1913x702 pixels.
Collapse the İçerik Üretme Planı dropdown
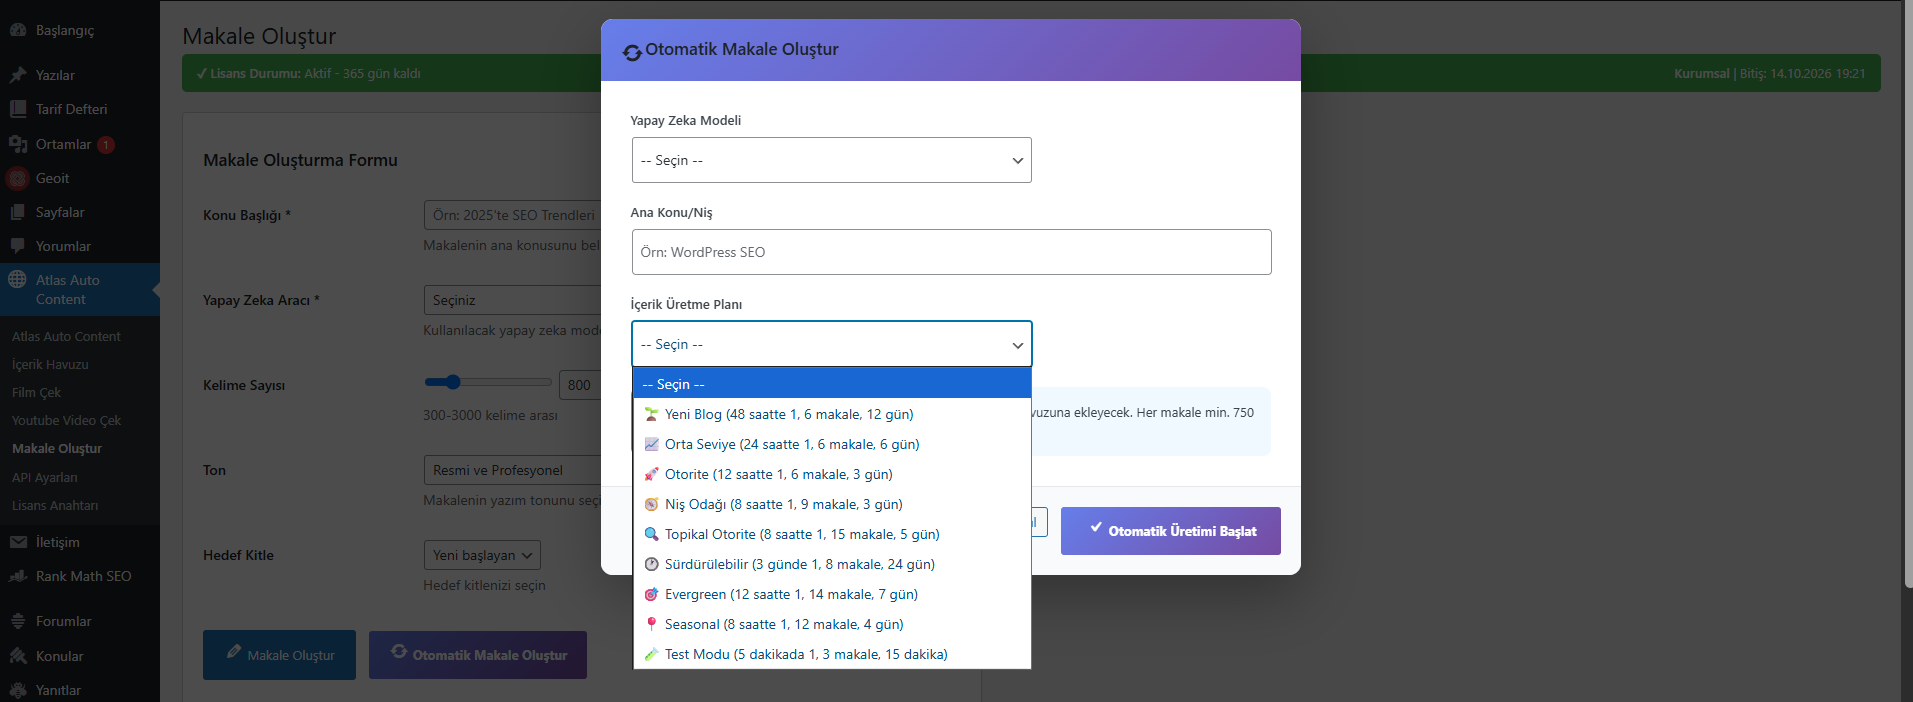[x=831, y=344]
